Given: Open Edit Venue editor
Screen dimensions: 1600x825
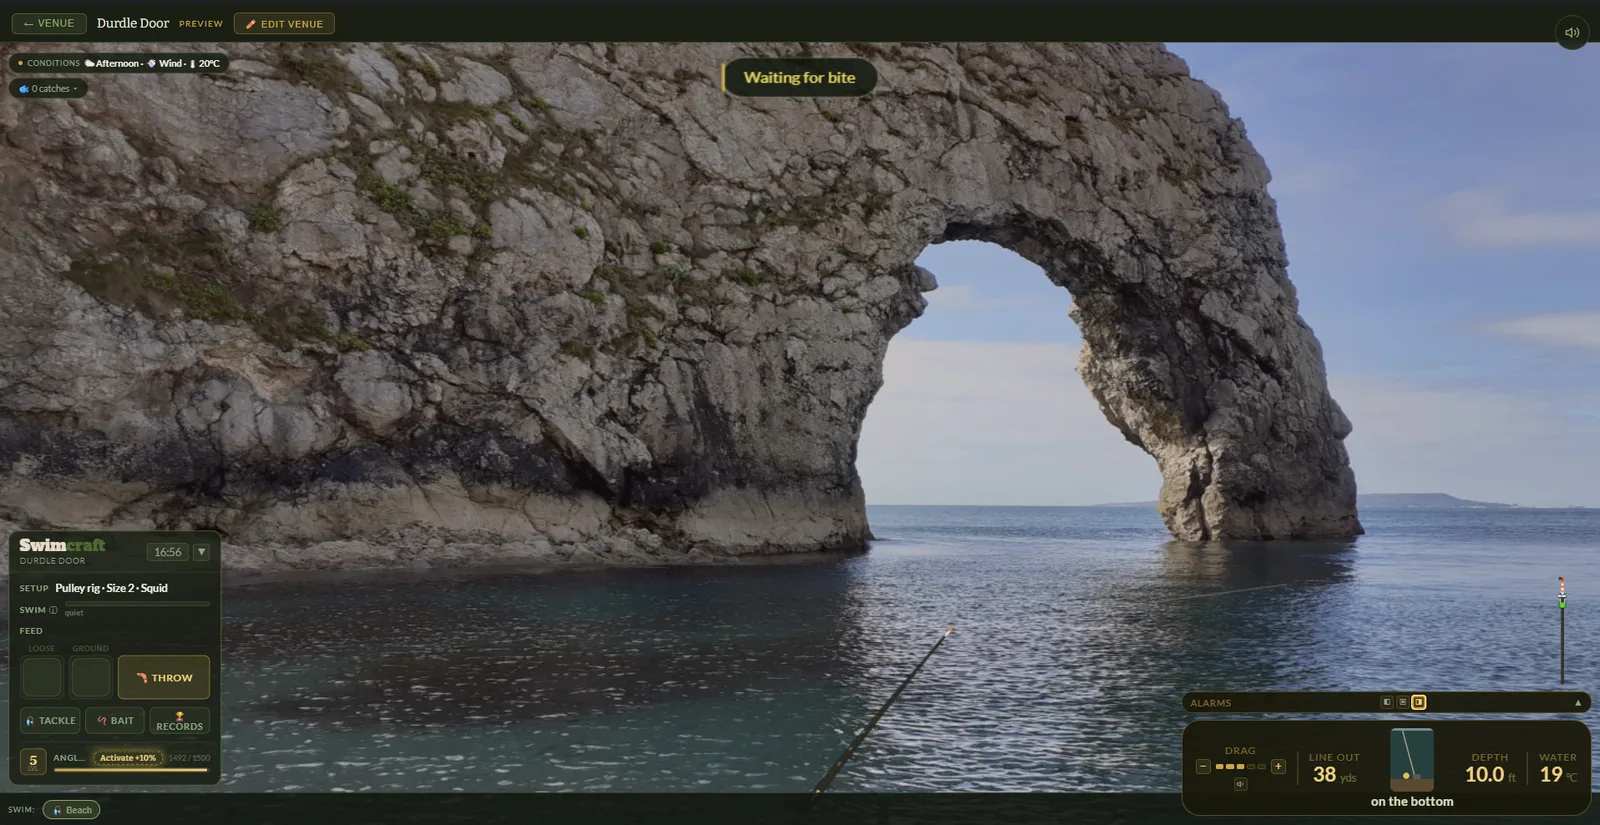Looking at the screenshot, I should 284,23.
